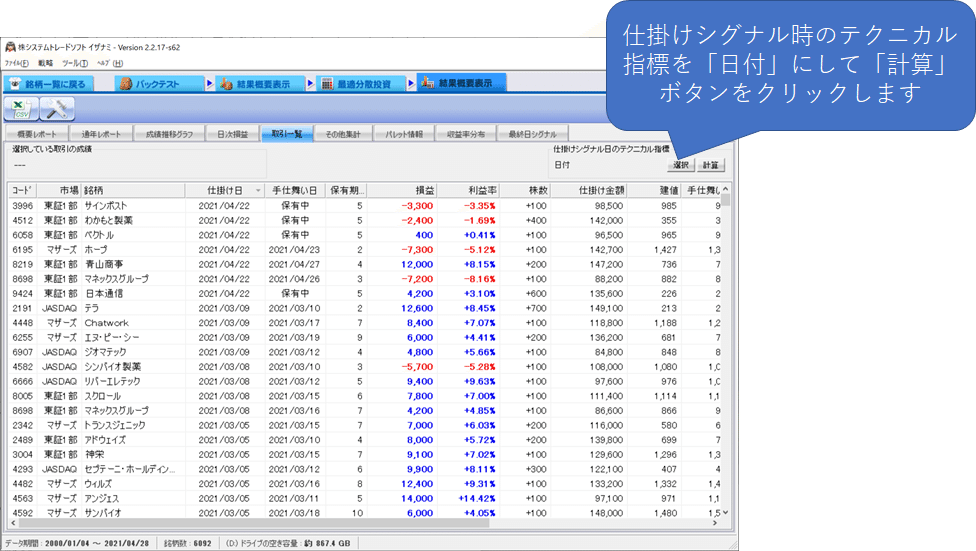
Task: Click the horizontal scrollbar left arrow
Action: coord(14,523)
